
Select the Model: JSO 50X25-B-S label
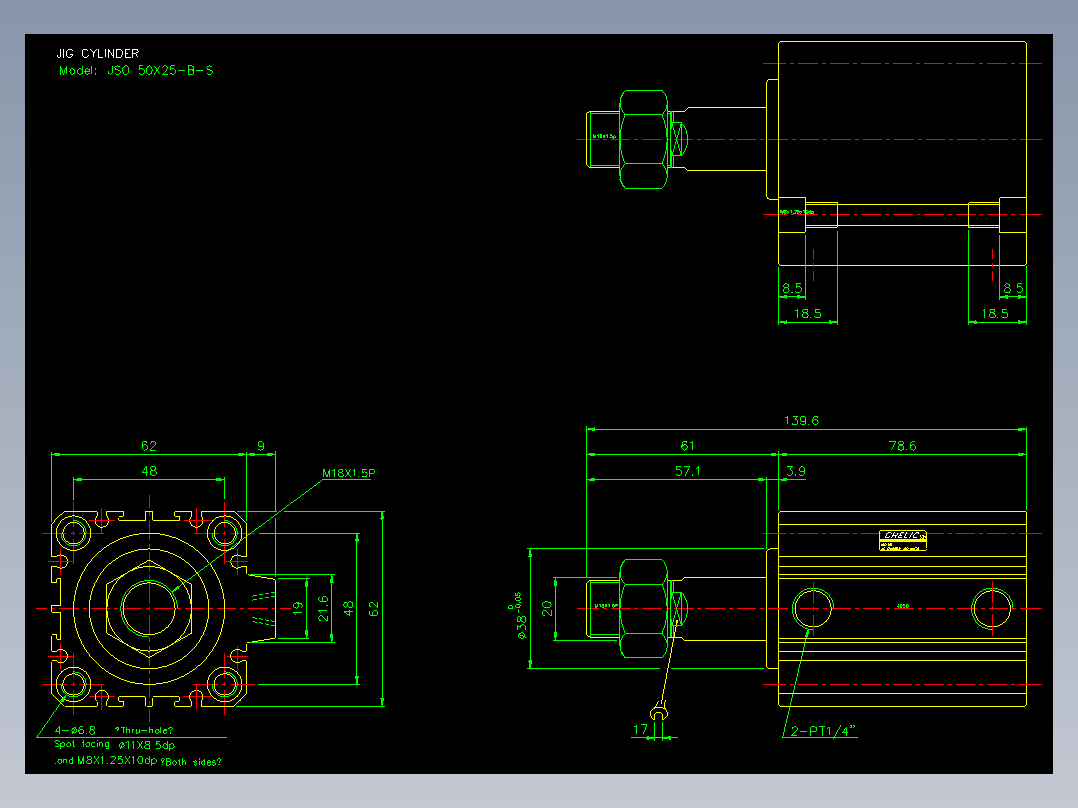(x=136, y=70)
